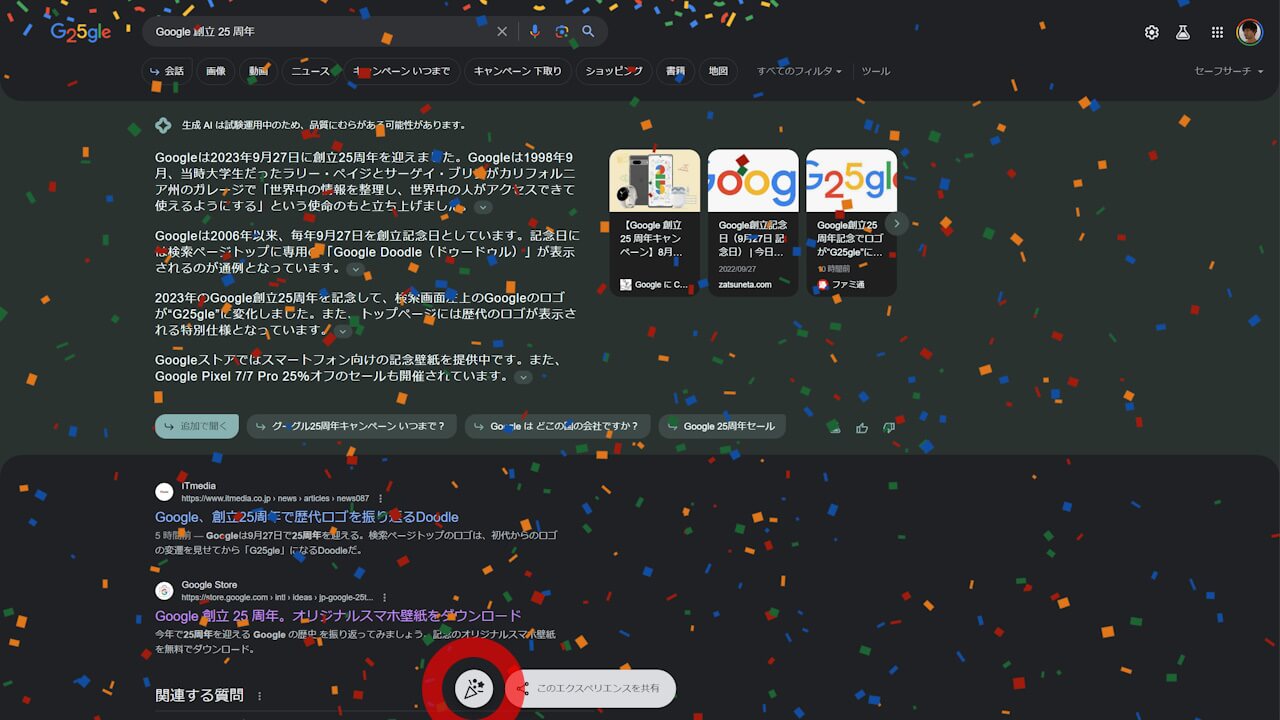The height and width of the screenshot is (720, 1280).
Task: Expand すべてのフィルタ options
Action: [798, 71]
